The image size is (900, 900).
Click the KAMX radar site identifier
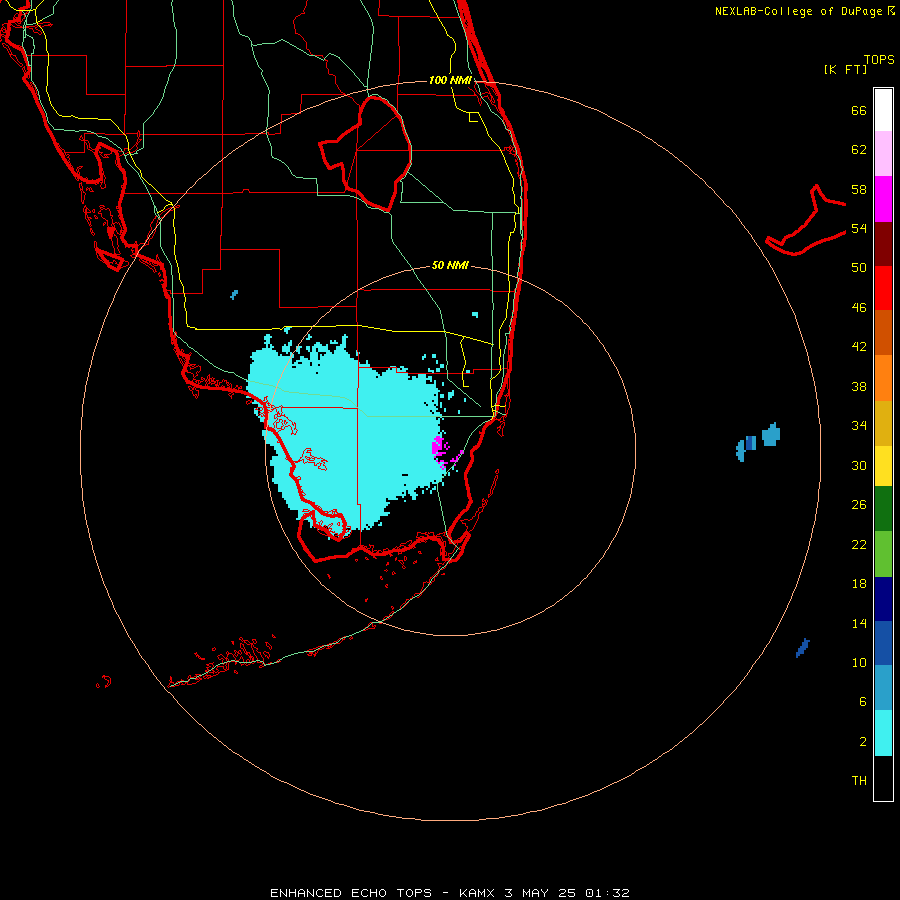click(478, 893)
